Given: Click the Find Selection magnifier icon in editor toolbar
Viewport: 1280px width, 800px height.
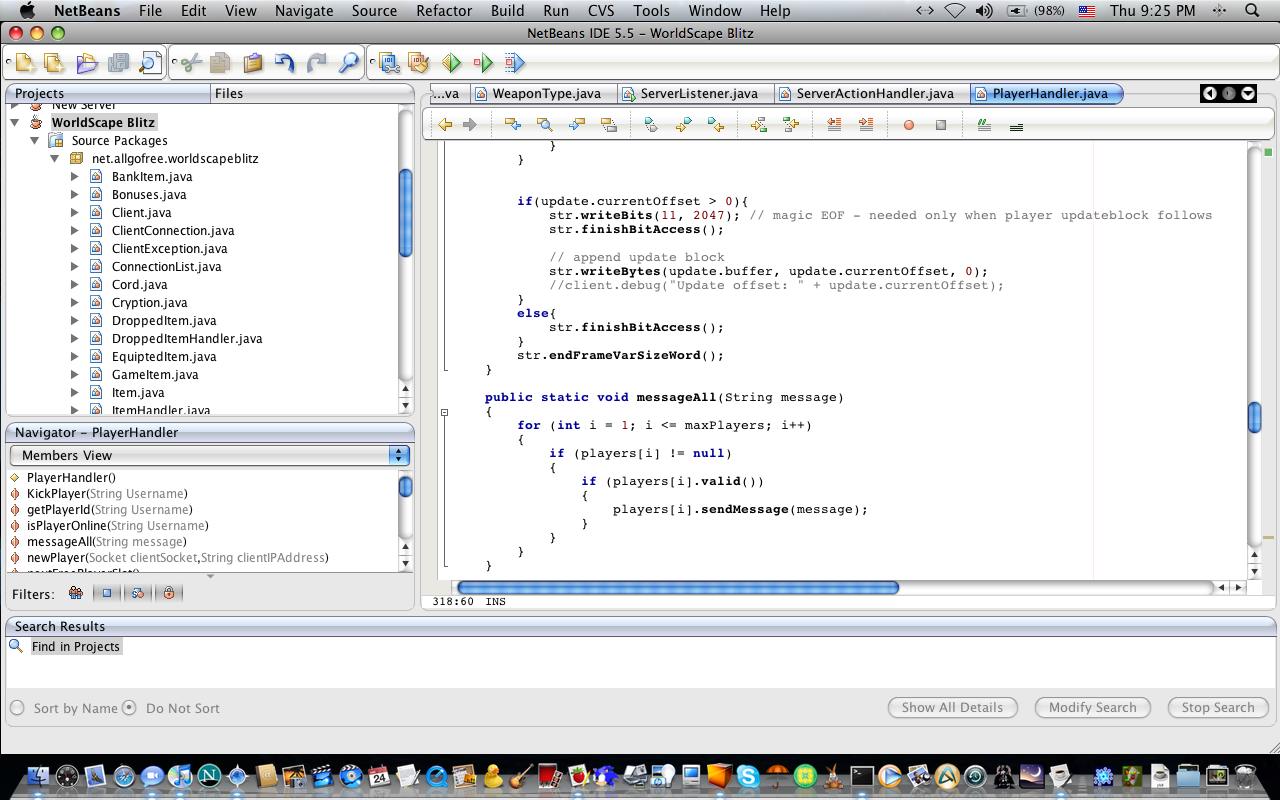Looking at the screenshot, I should [x=545, y=125].
